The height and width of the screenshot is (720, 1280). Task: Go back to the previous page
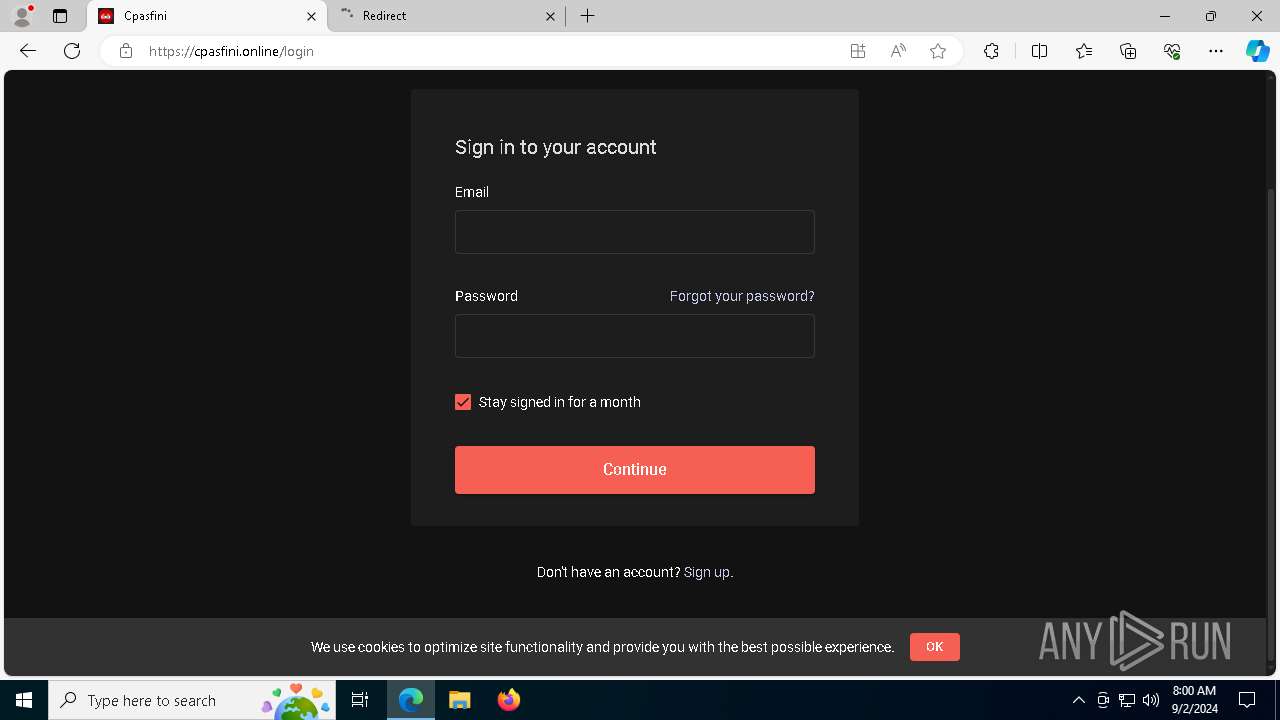tap(28, 51)
